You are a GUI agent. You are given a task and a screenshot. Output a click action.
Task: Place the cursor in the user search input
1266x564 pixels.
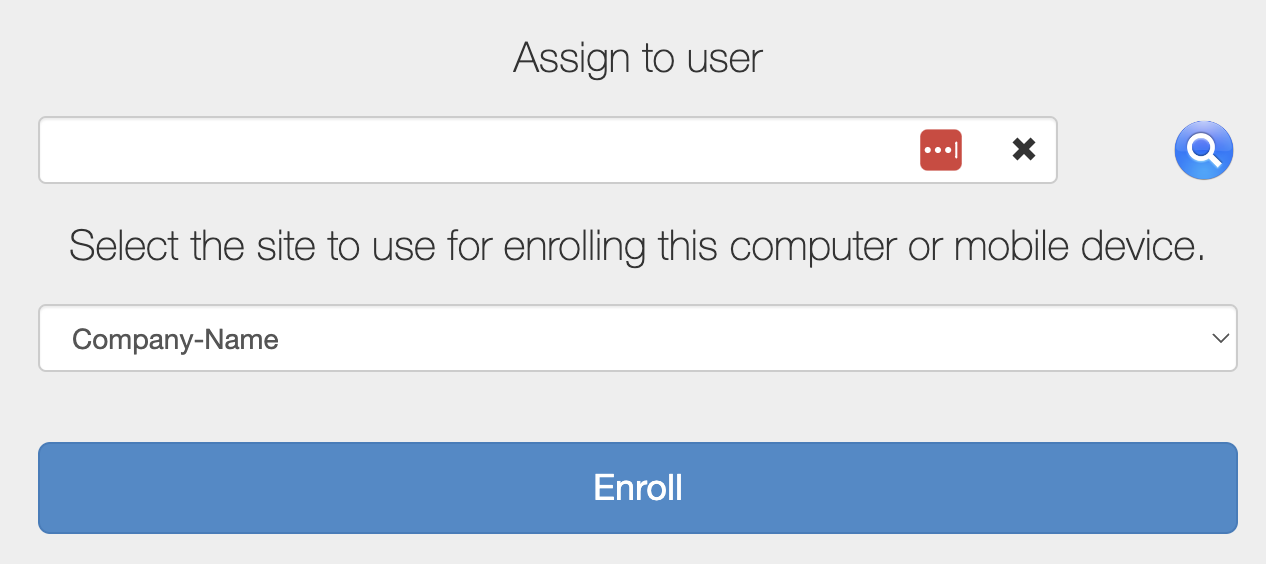coord(470,150)
